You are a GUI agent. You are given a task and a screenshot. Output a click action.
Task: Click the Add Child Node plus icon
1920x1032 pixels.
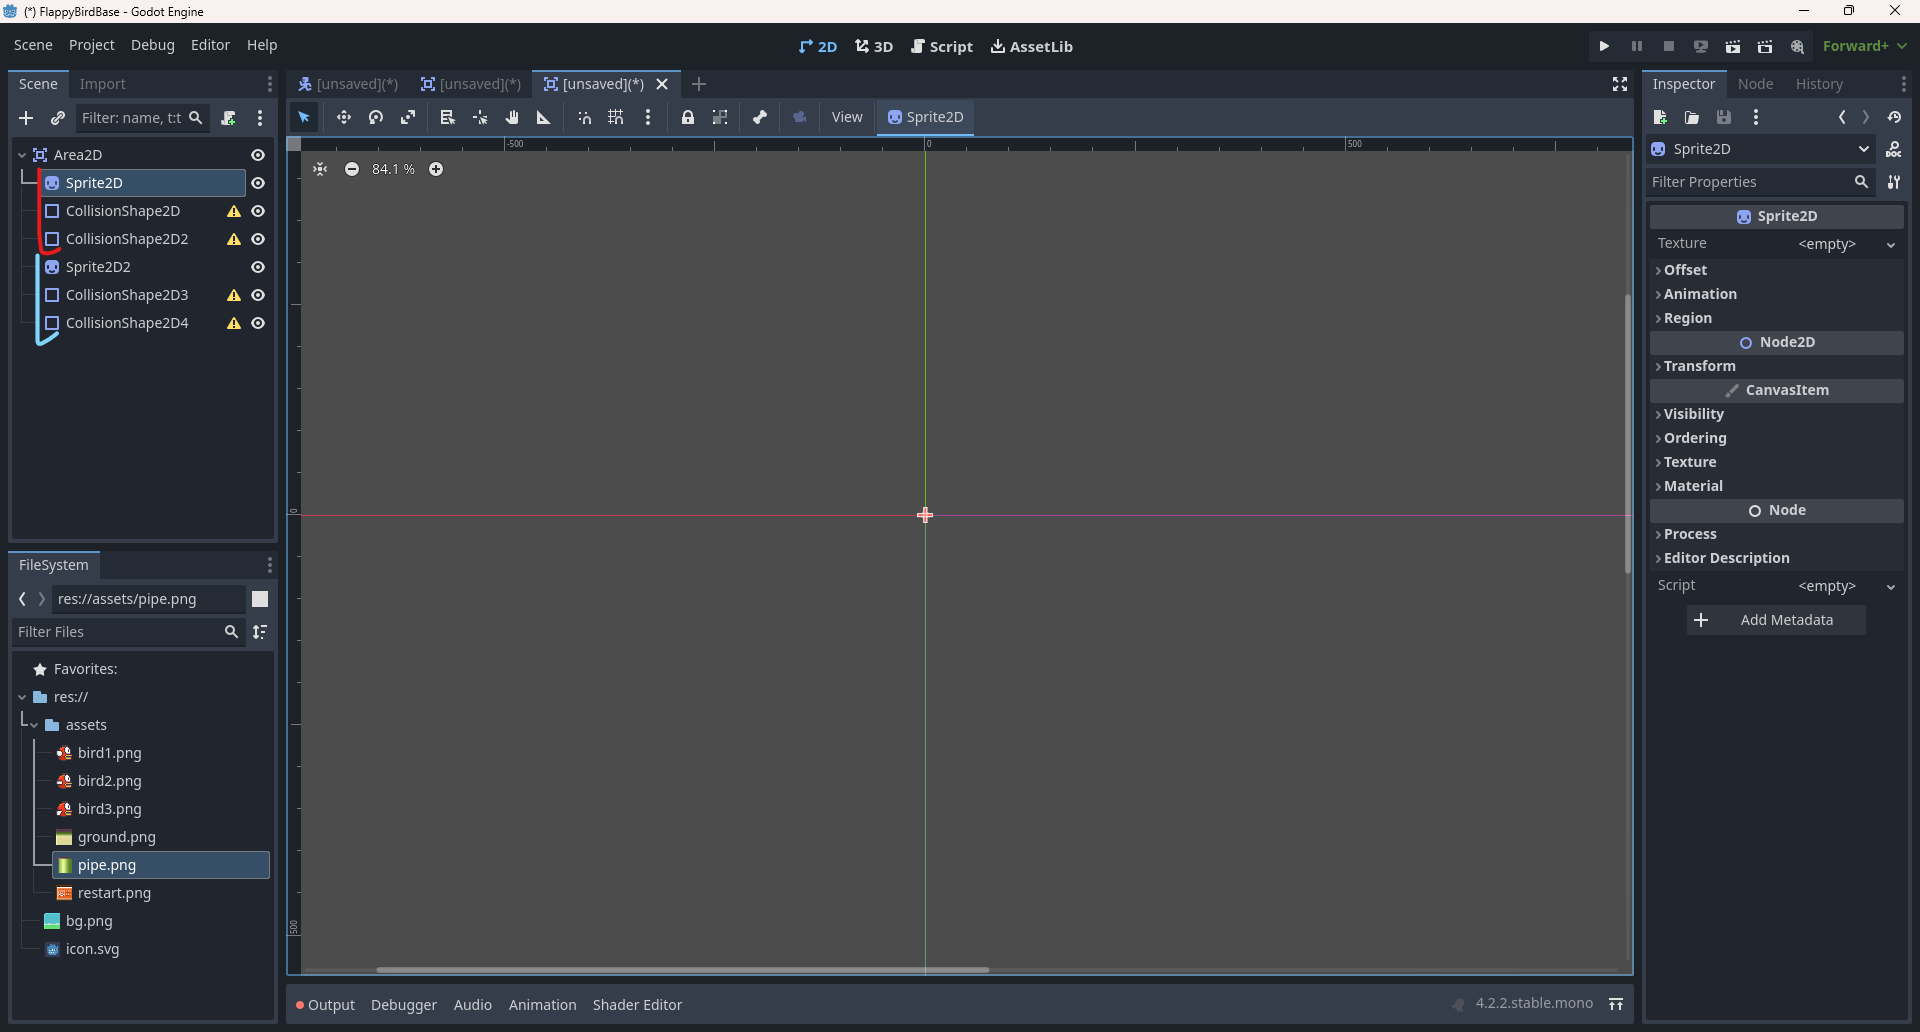click(x=26, y=118)
